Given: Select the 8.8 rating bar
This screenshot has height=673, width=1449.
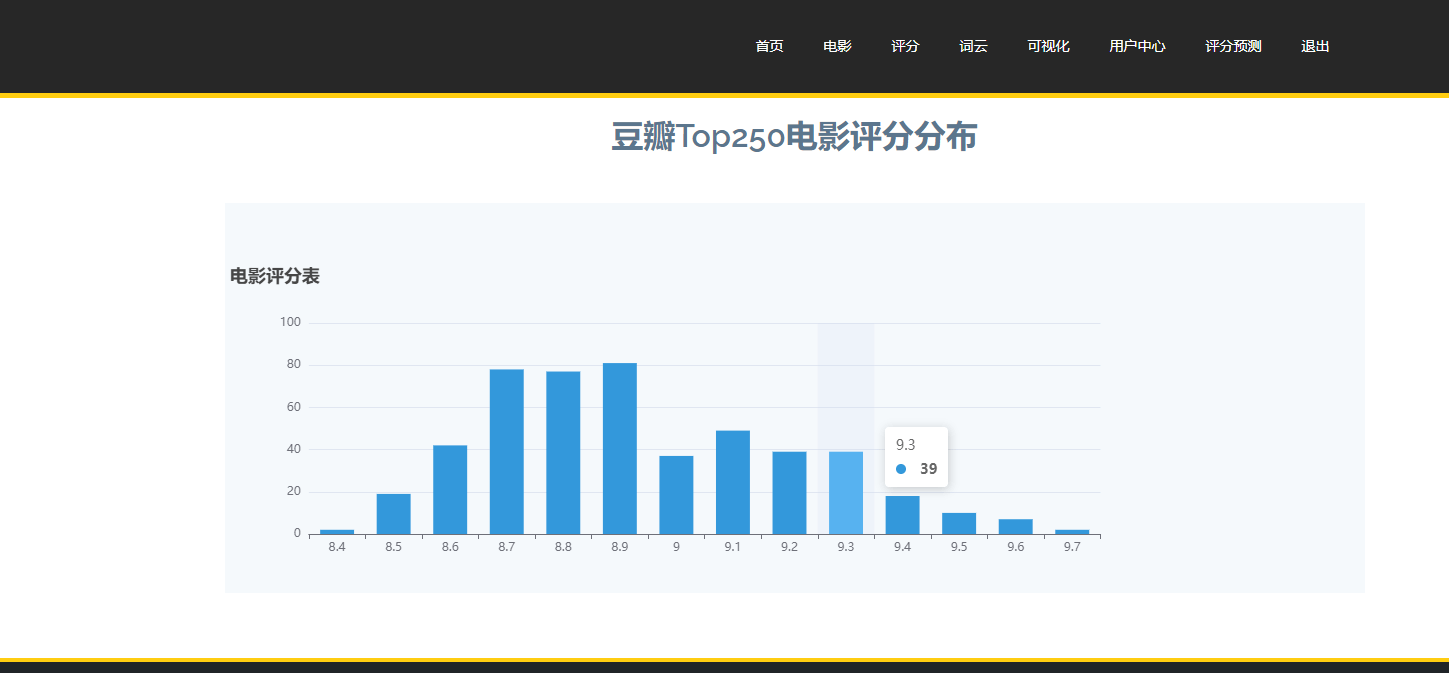Looking at the screenshot, I should (563, 453).
